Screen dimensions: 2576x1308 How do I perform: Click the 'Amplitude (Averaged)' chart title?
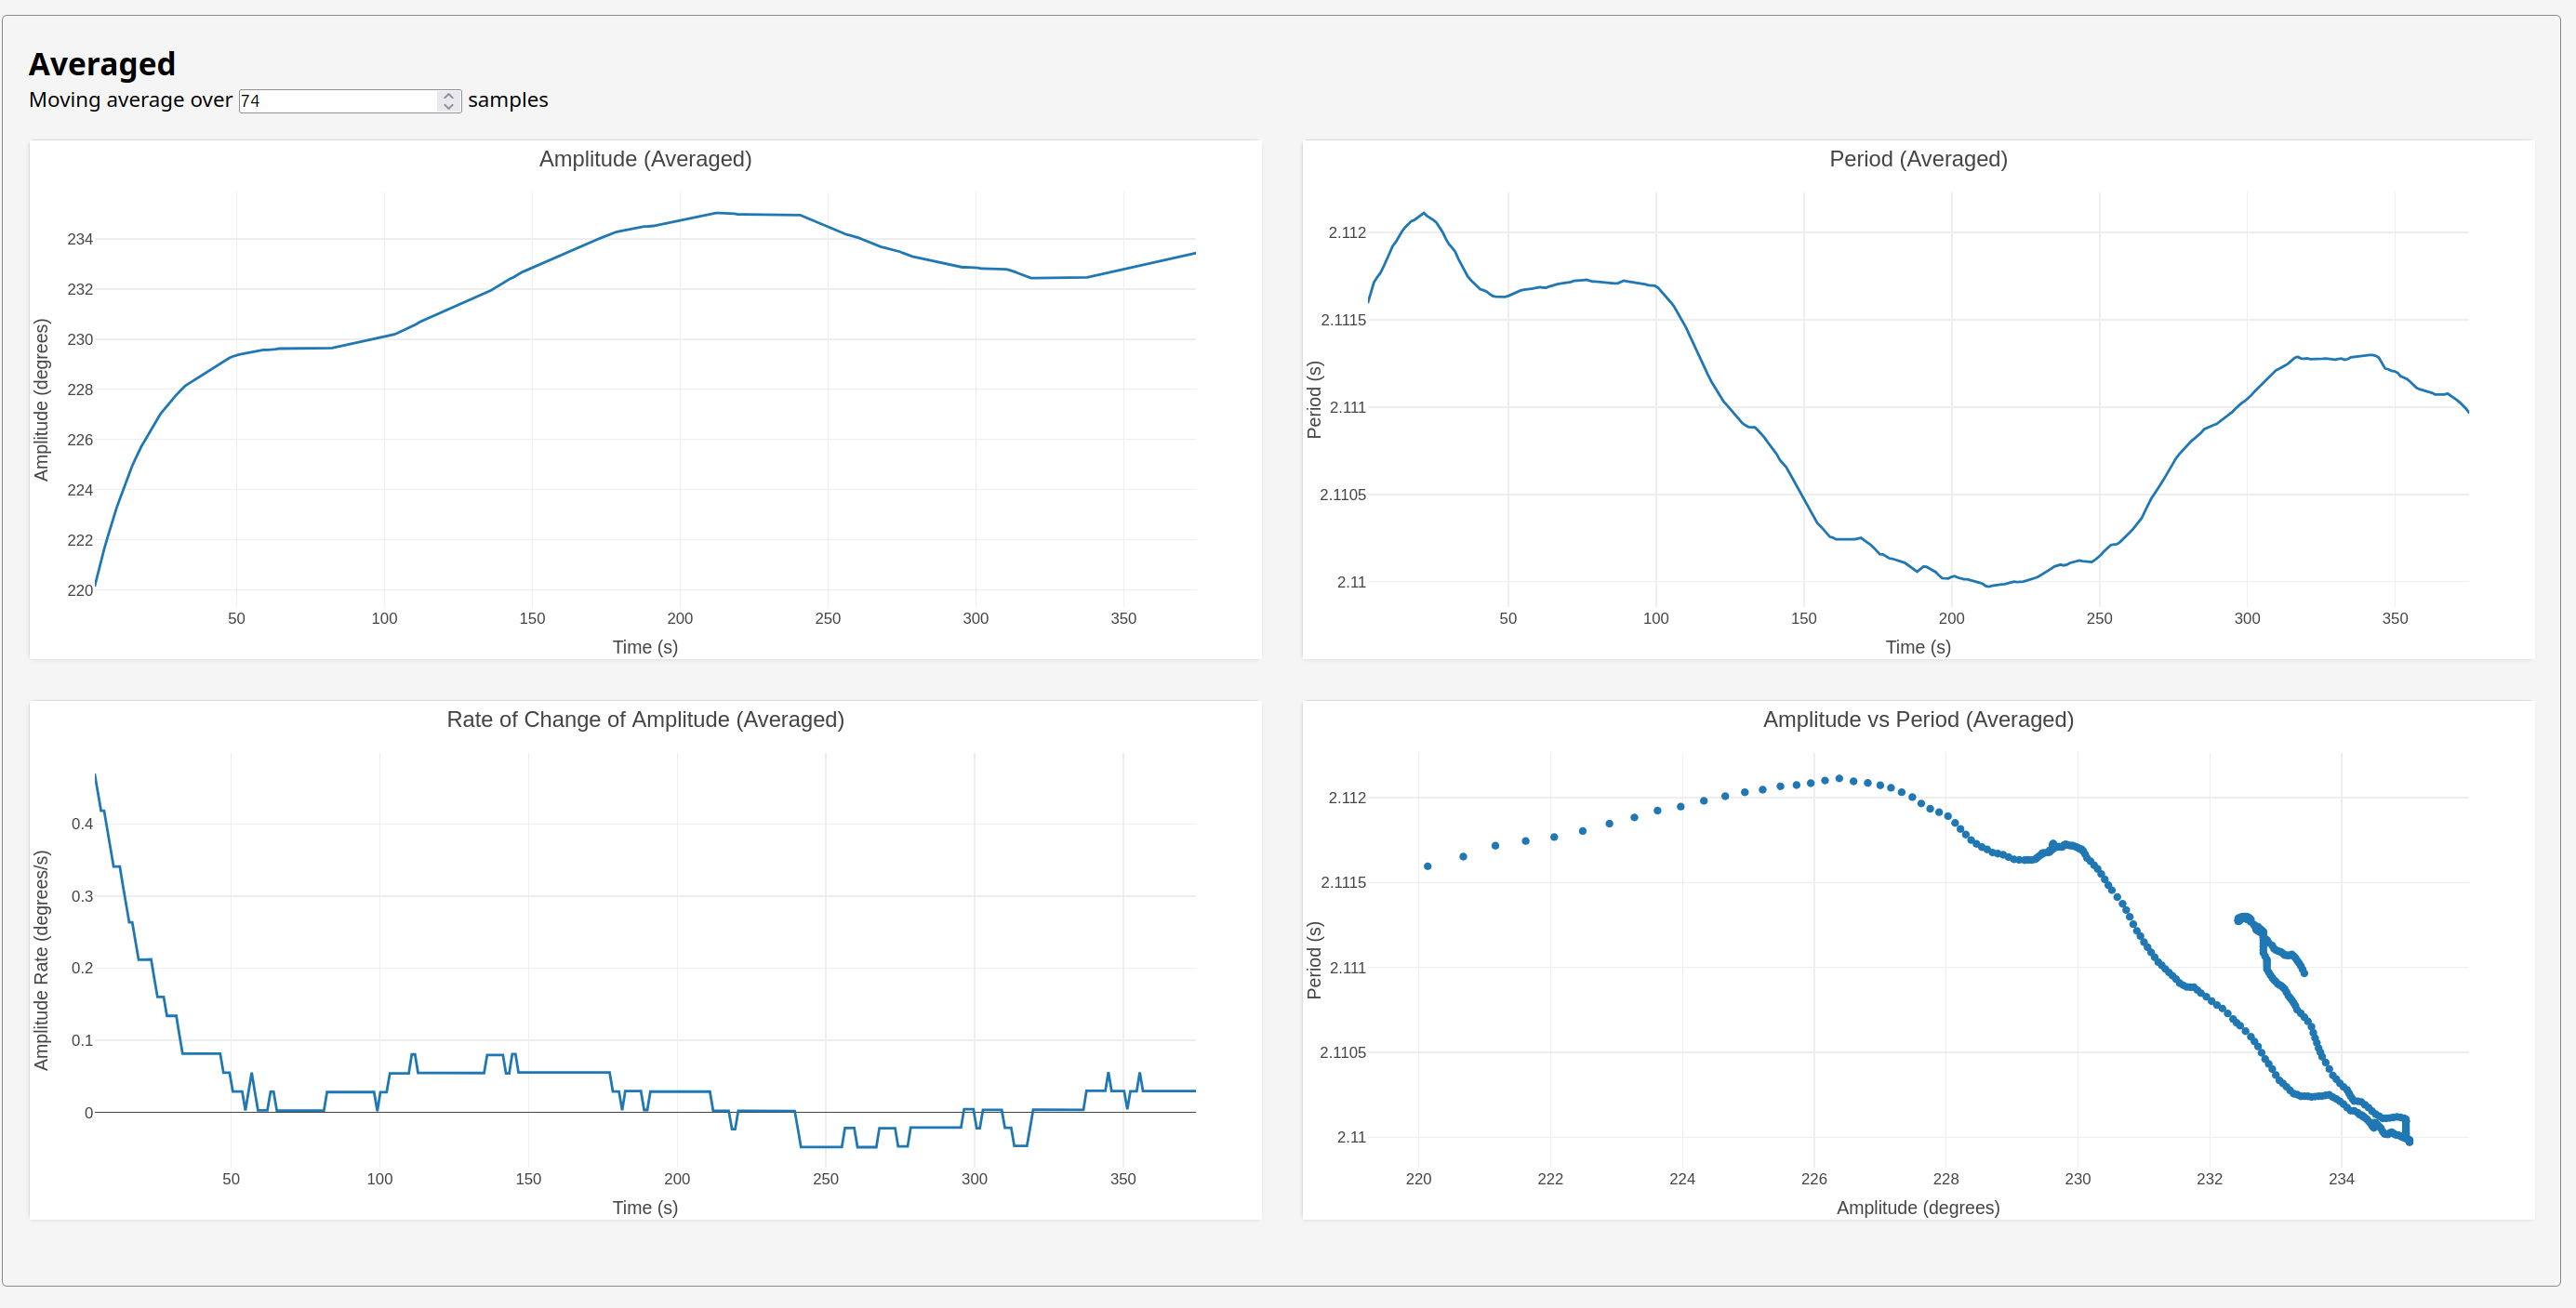point(645,159)
